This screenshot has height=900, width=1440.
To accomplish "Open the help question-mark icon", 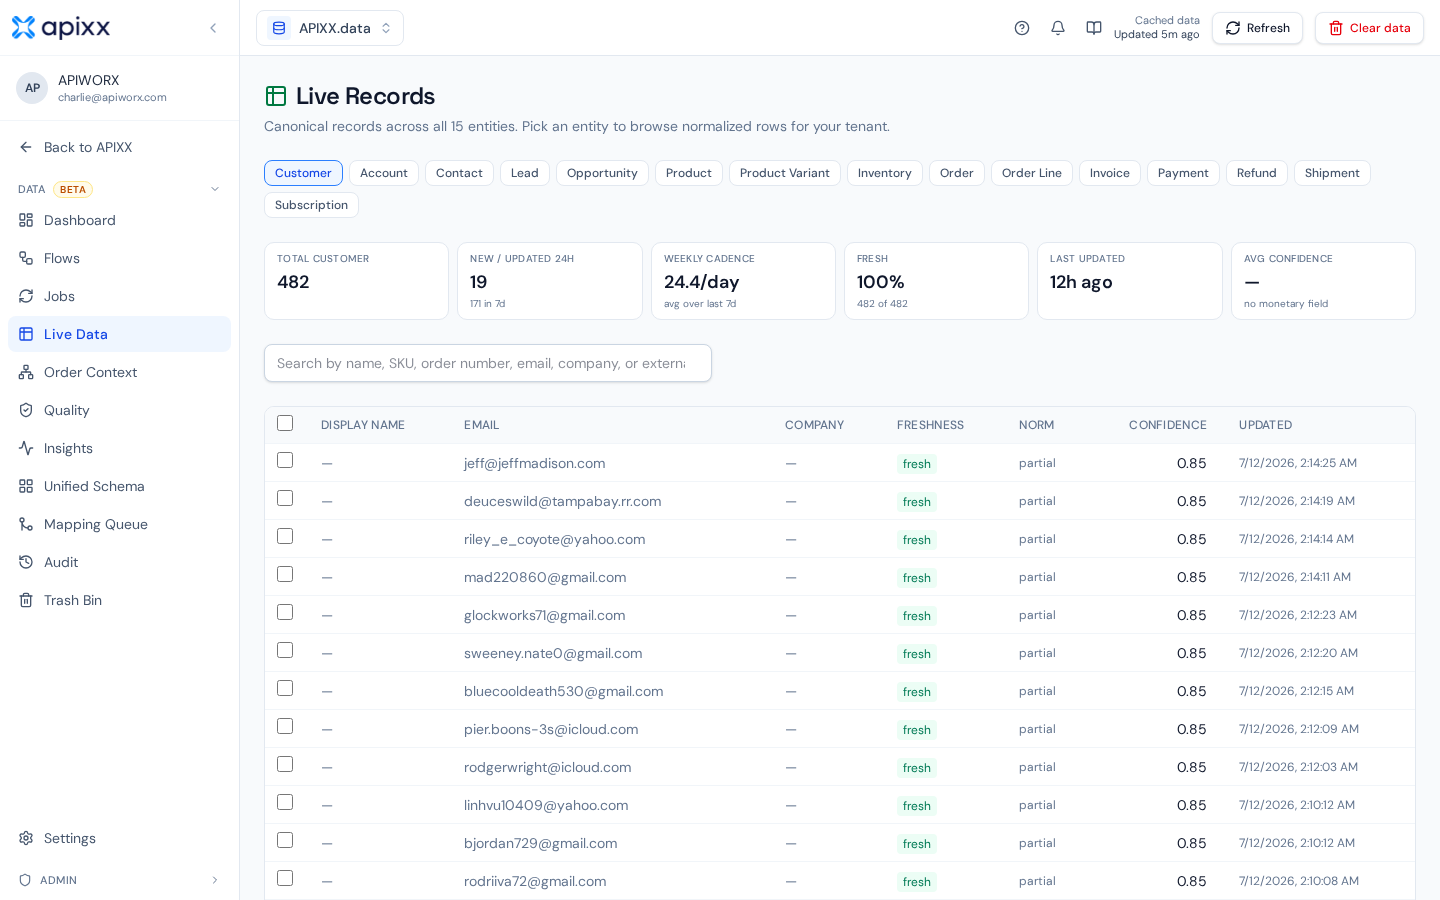I will pos(1022,28).
